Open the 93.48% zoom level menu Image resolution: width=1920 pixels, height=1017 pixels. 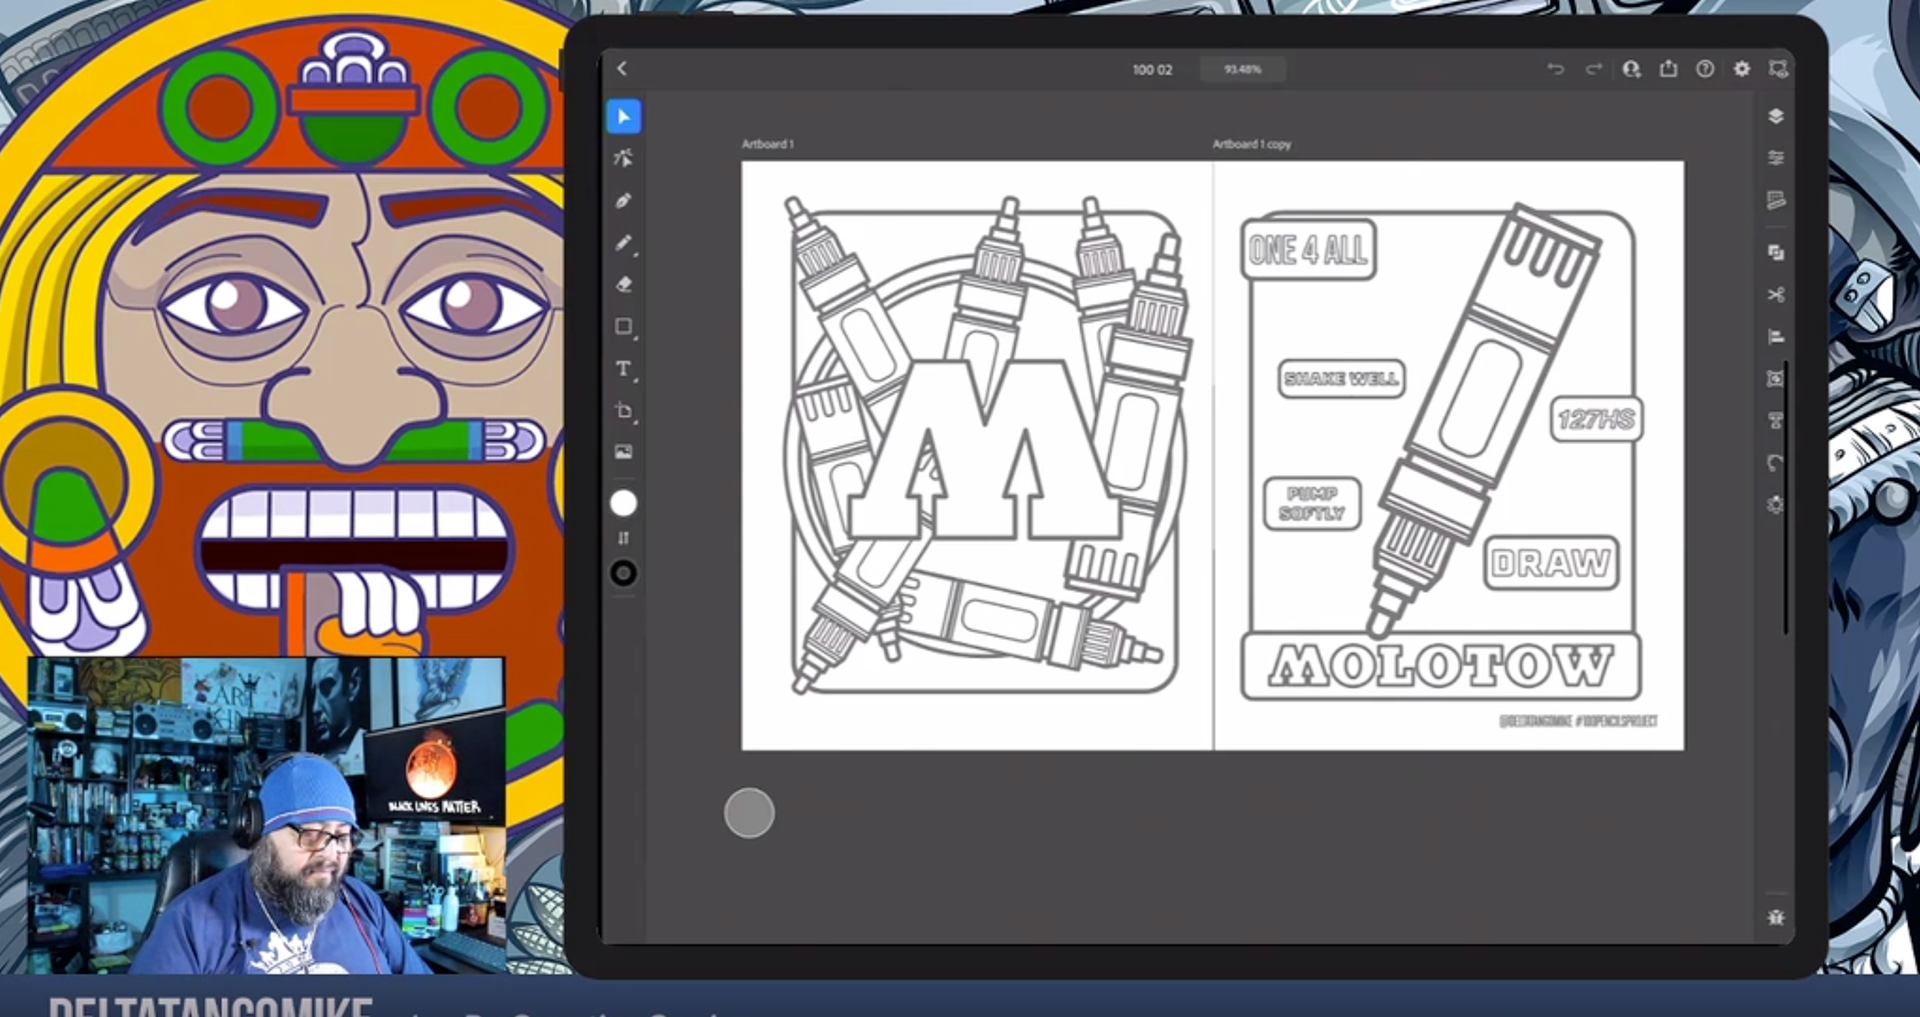1242,69
